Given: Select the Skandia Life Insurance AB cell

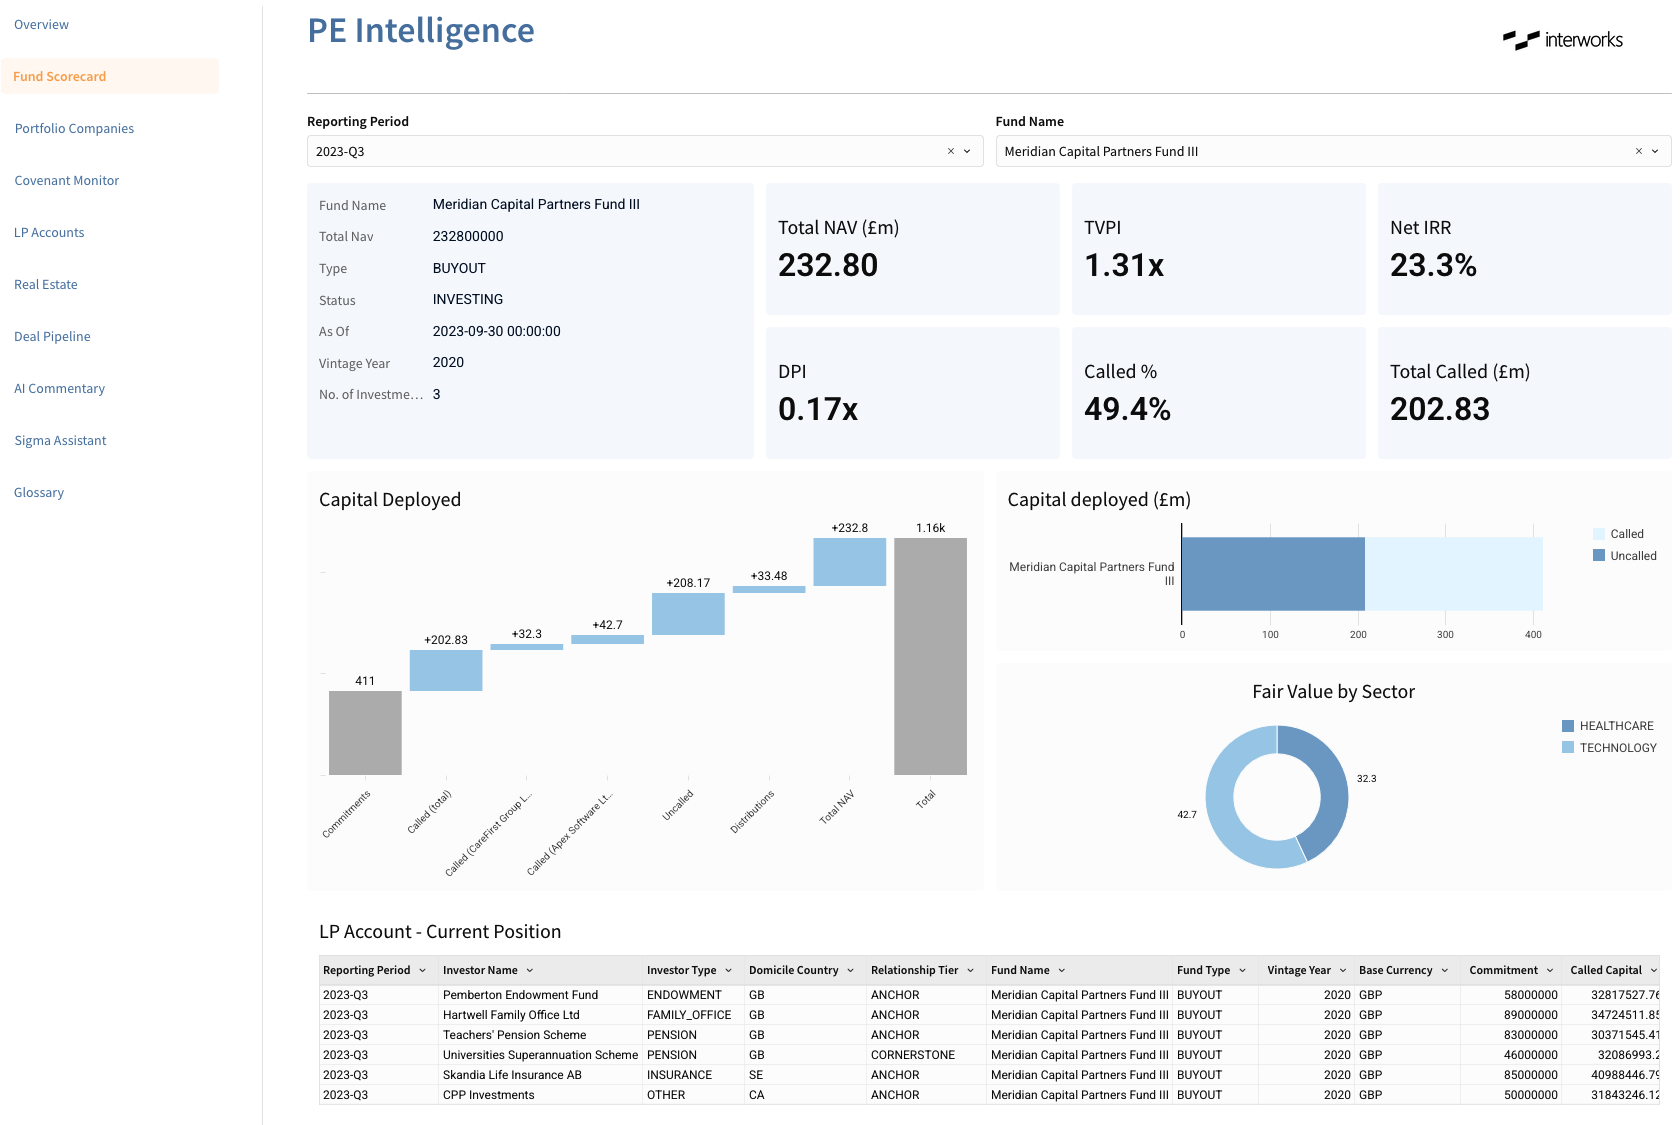Looking at the screenshot, I should [541, 1075].
